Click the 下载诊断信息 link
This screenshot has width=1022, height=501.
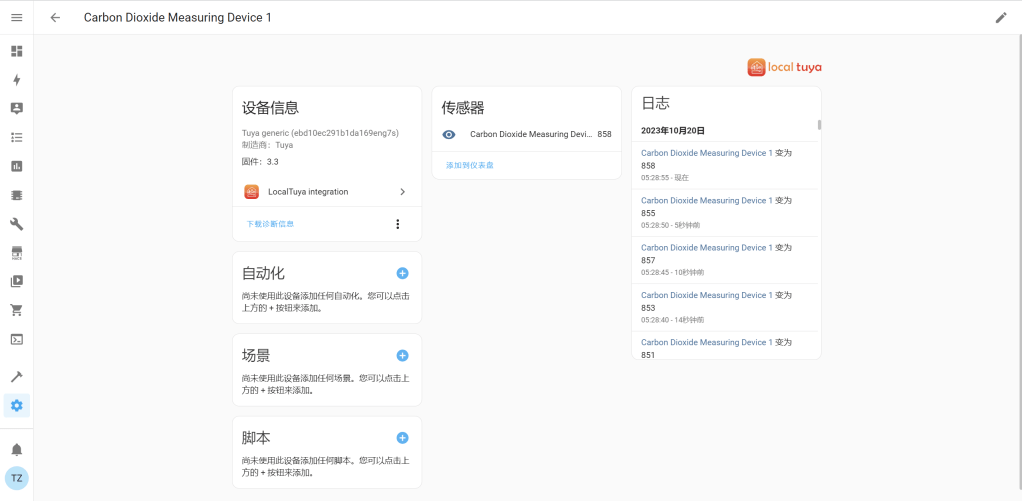[x=270, y=224]
